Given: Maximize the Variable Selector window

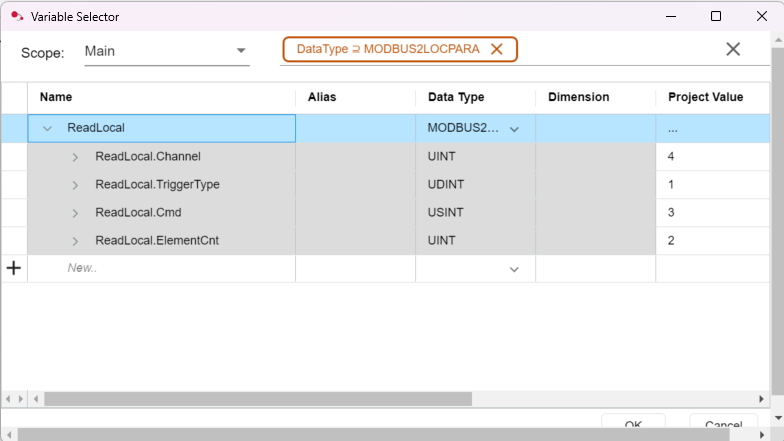Looking at the screenshot, I should tap(715, 16).
